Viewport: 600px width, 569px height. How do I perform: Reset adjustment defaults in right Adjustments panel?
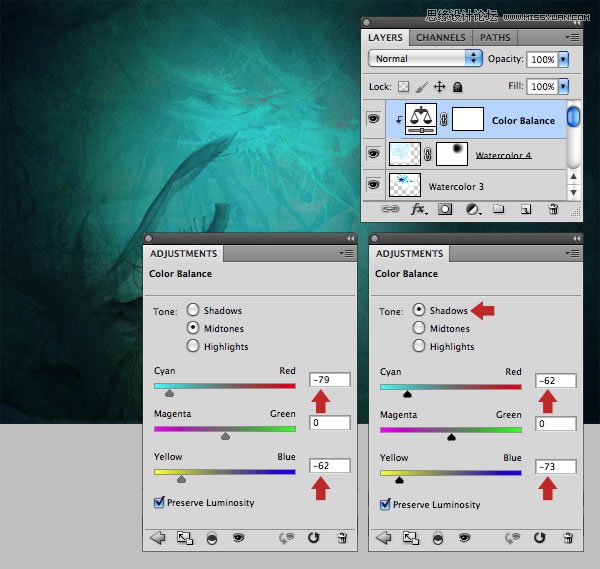[x=540, y=538]
